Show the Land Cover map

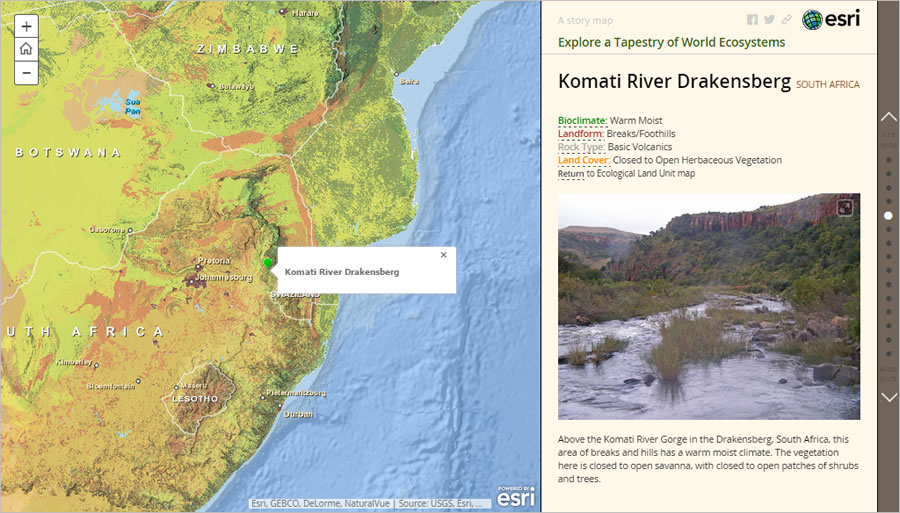click(x=583, y=160)
